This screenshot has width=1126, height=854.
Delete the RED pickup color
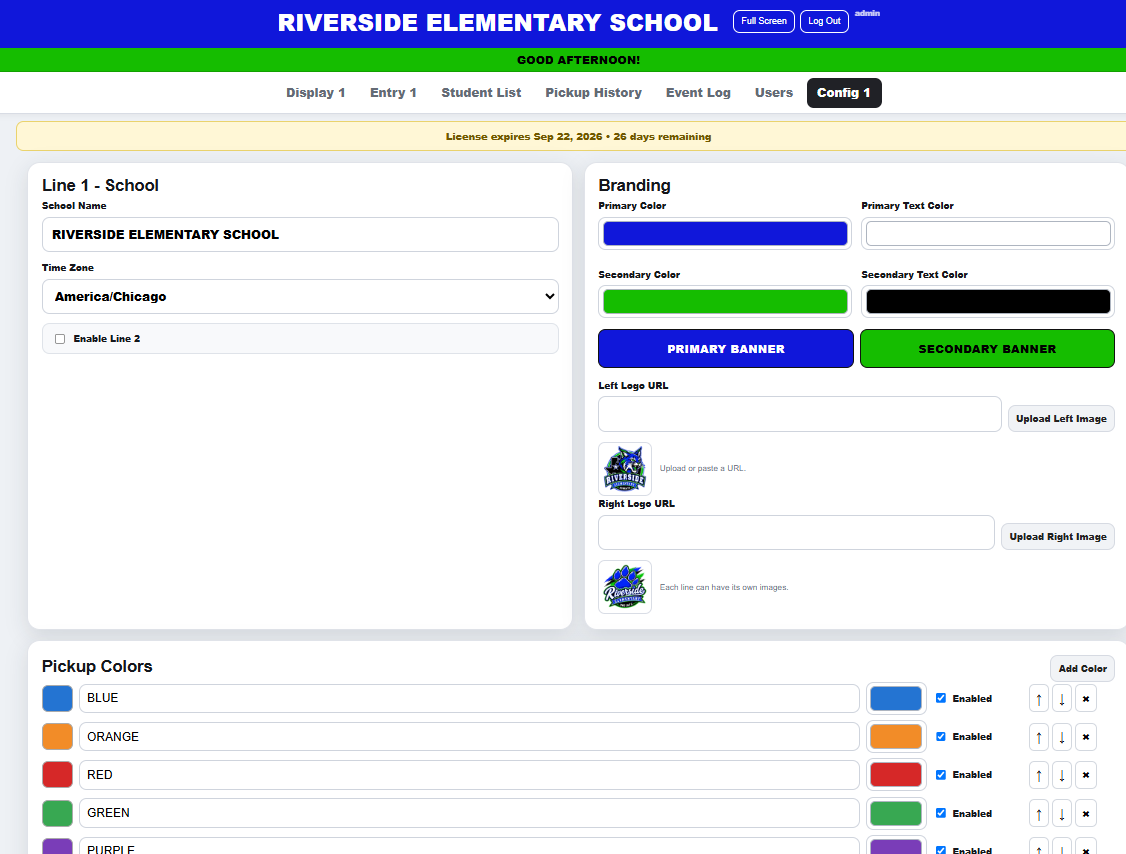click(1086, 774)
